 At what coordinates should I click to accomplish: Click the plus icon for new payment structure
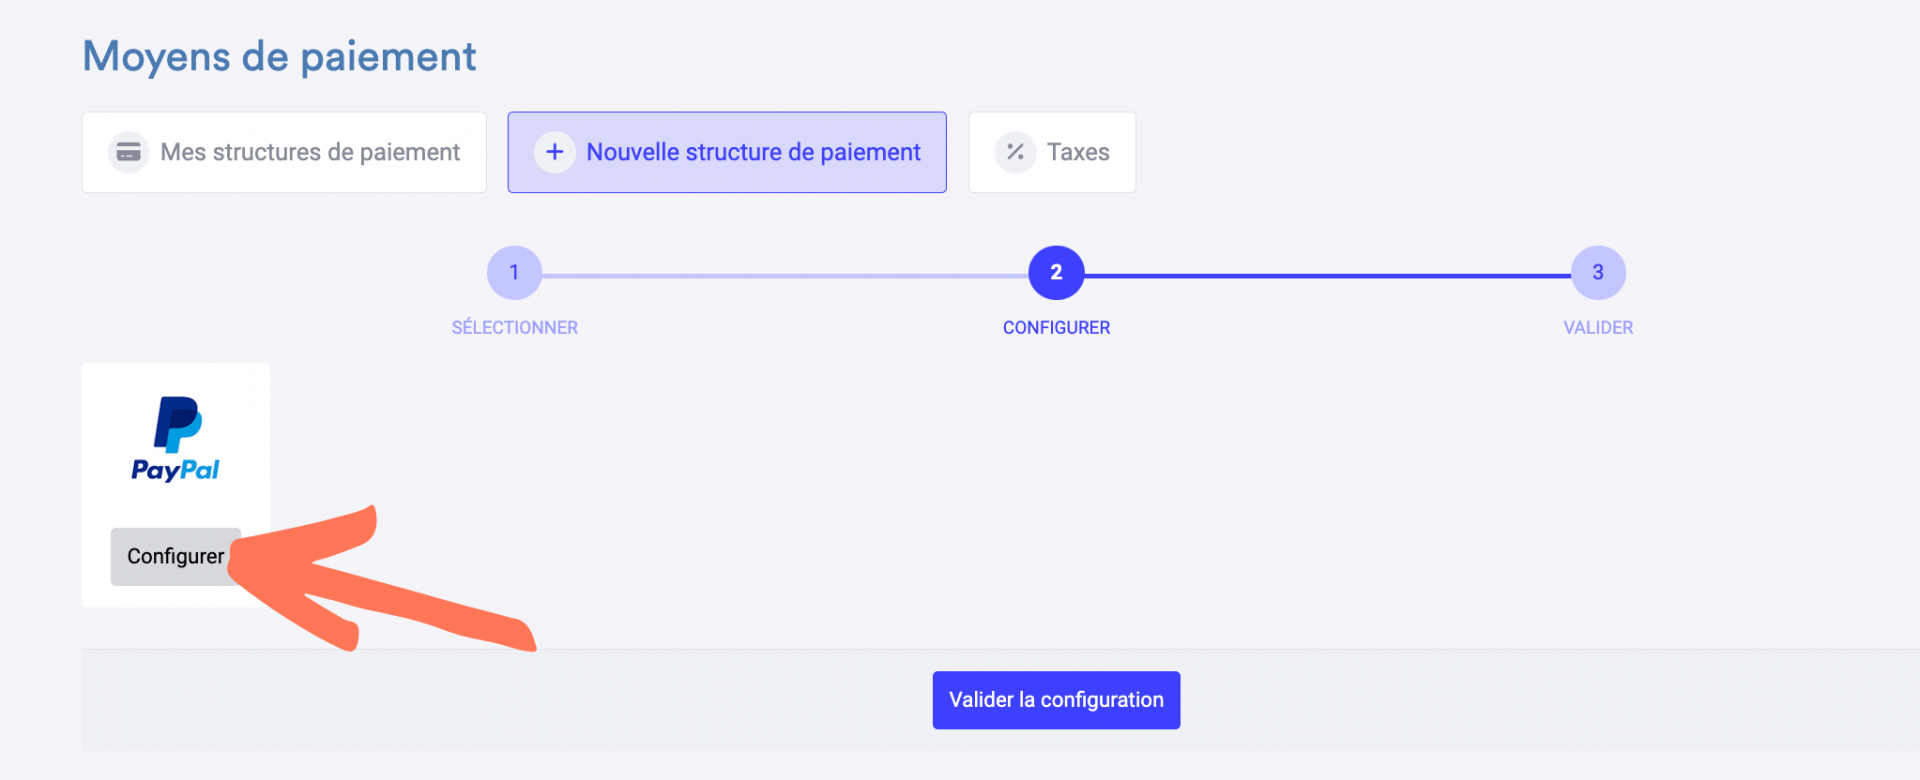point(555,152)
